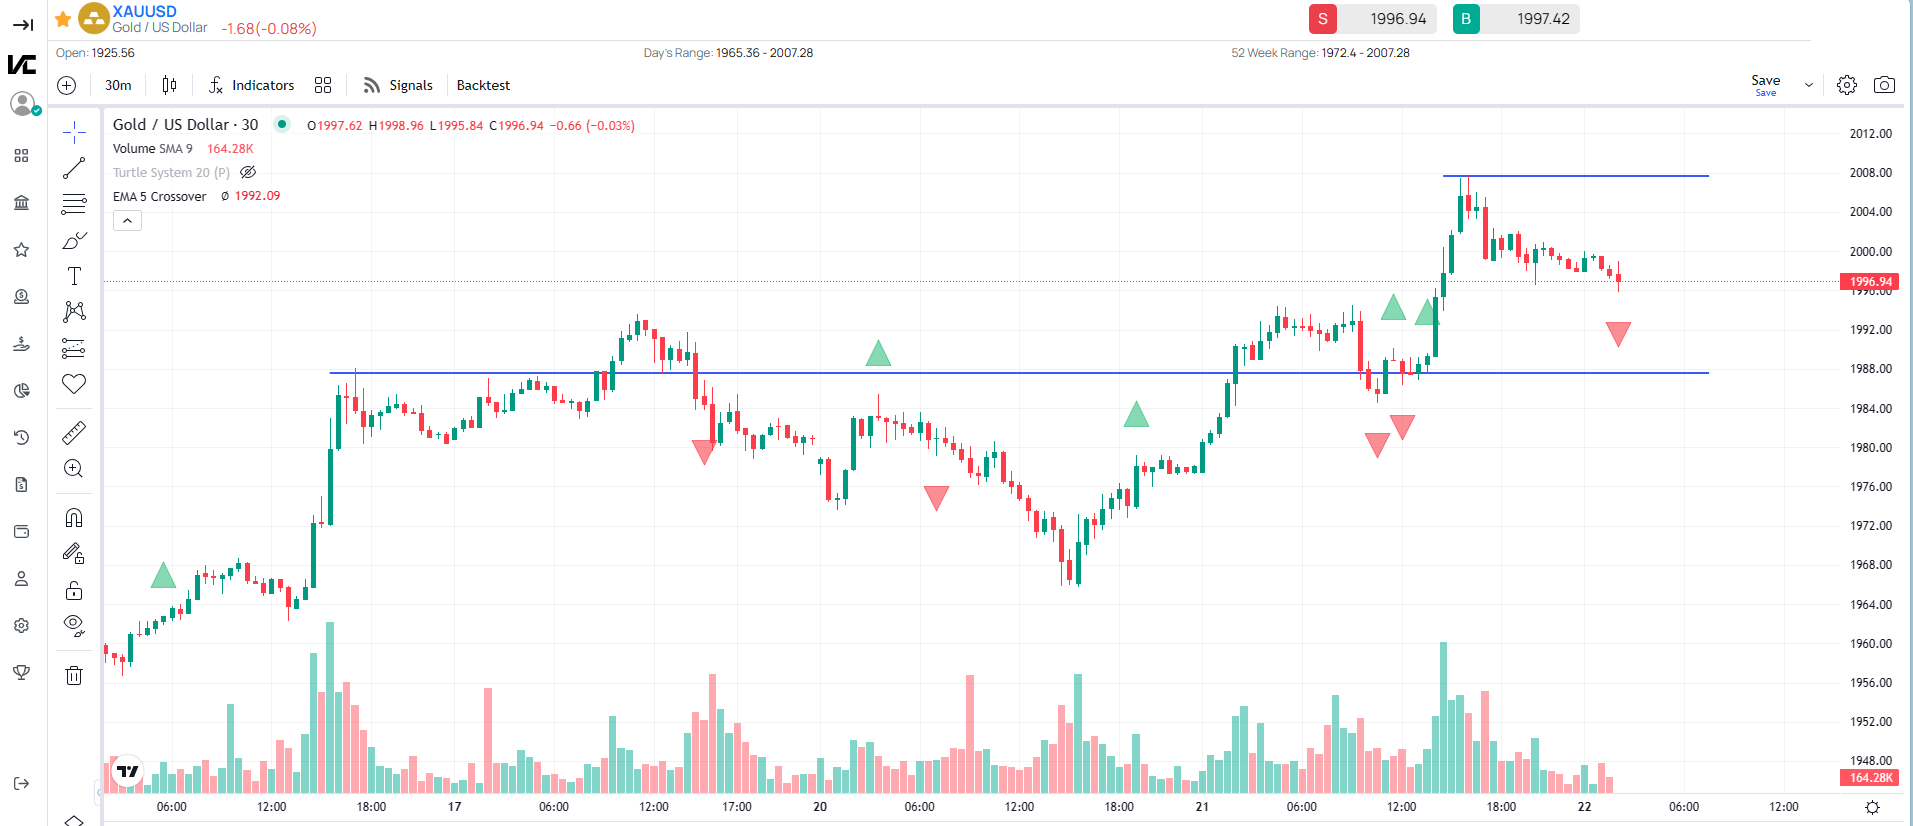Image resolution: width=1913 pixels, height=826 pixels.
Task: Select the Text annotation tool
Action: [74, 276]
